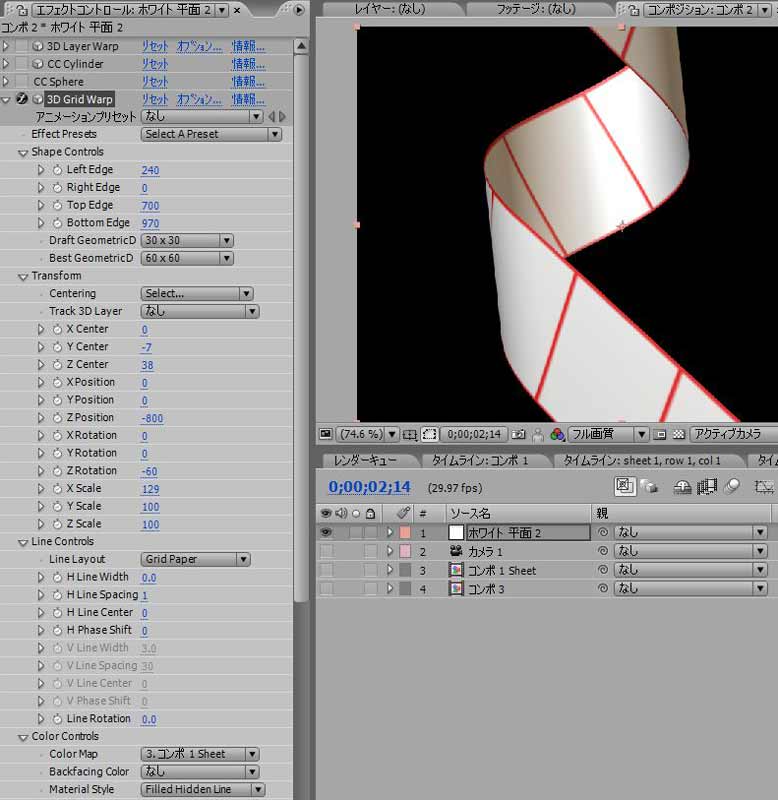Open the Line Layout Grid Paper dropdown
Viewport: 778px width, 800px height.
click(x=195, y=559)
